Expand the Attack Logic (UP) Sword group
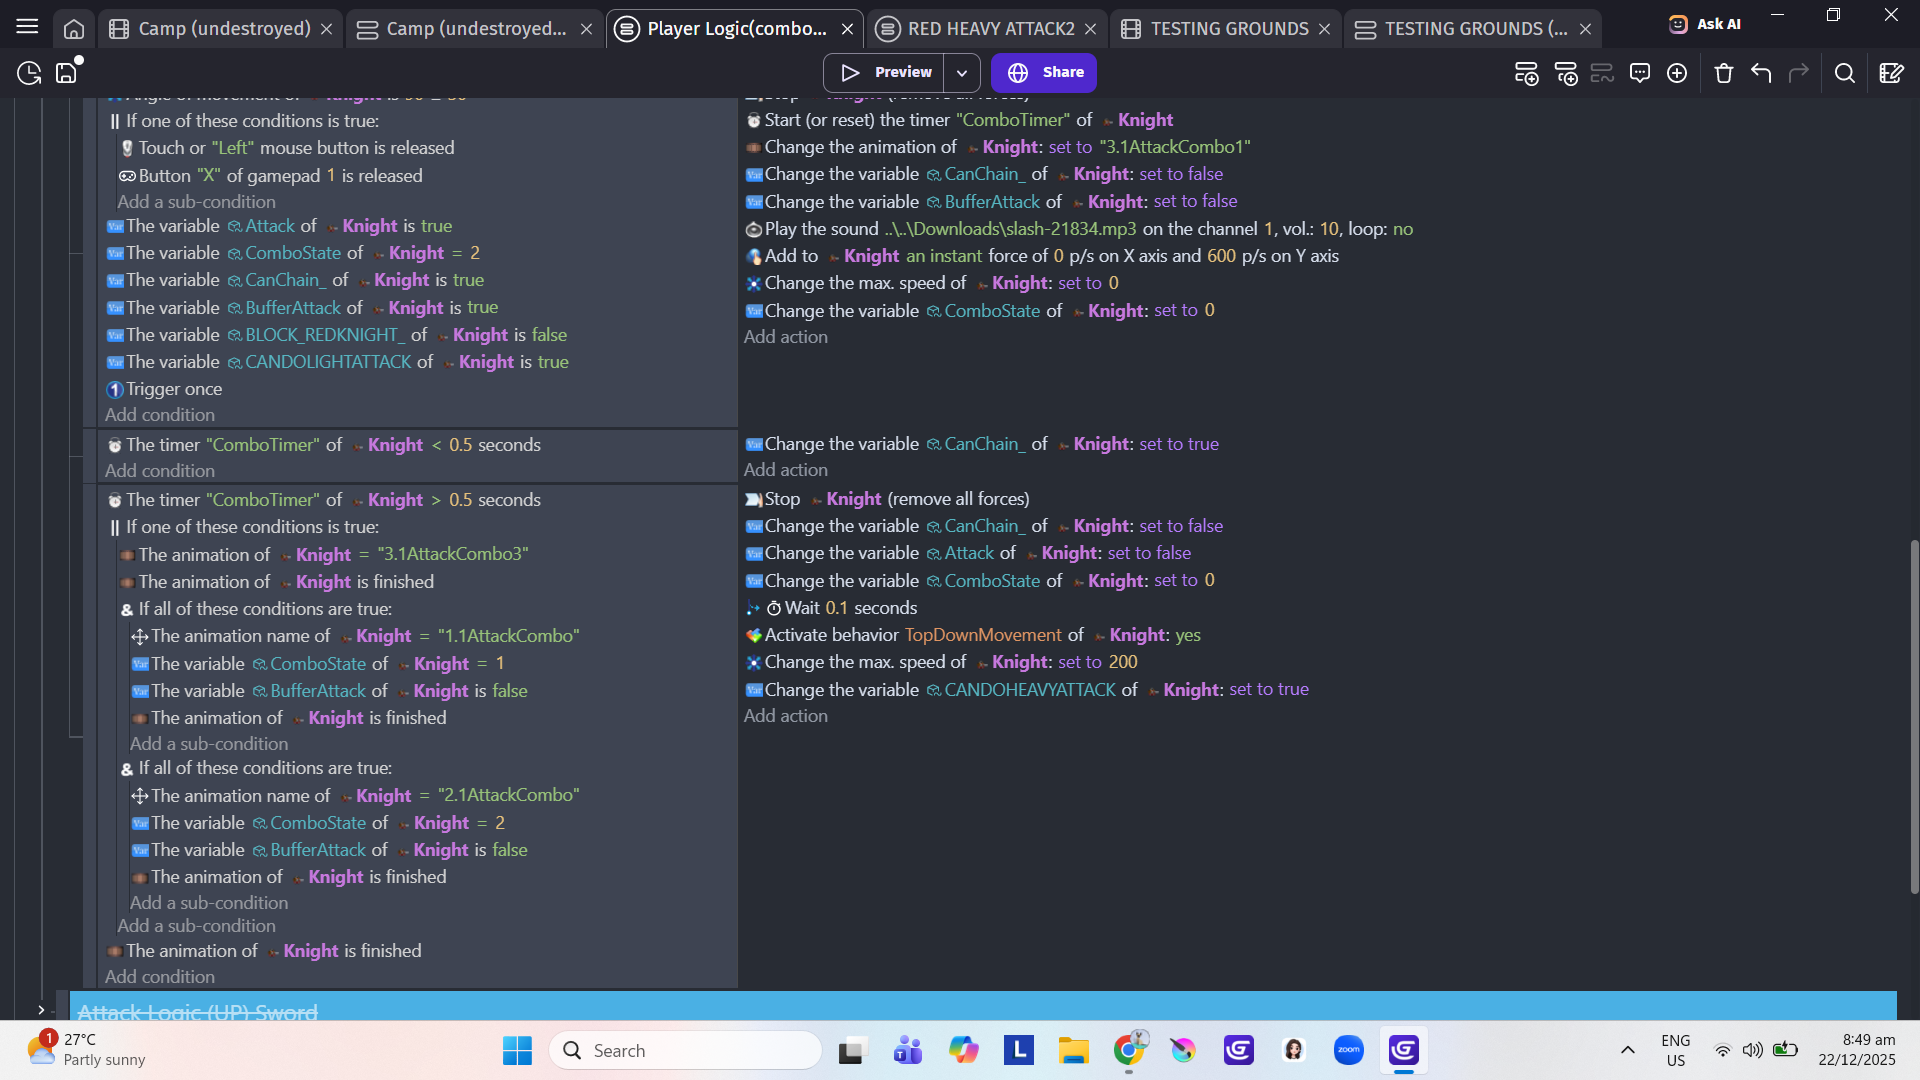The height and width of the screenshot is (1080, 1920). pyautogui.click(x=41, y=1010)
